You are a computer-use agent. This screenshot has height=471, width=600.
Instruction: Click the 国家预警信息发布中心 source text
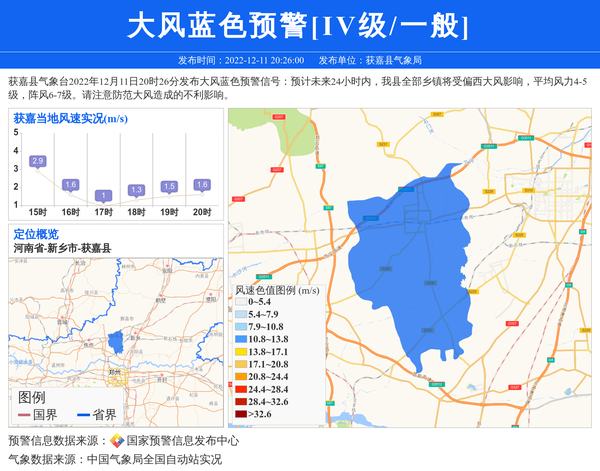click(x=183, y=441)
